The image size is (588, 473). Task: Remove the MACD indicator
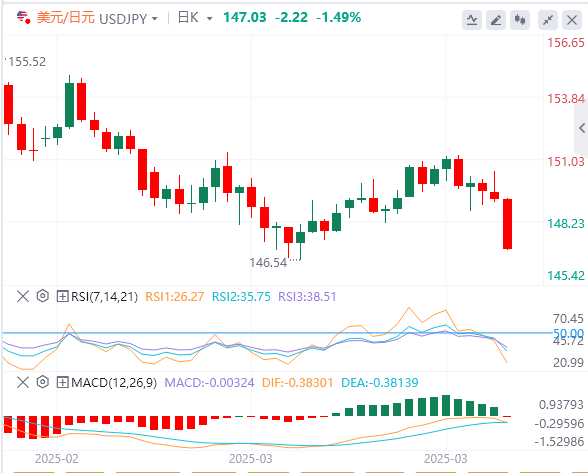click(x=23, y=382)
